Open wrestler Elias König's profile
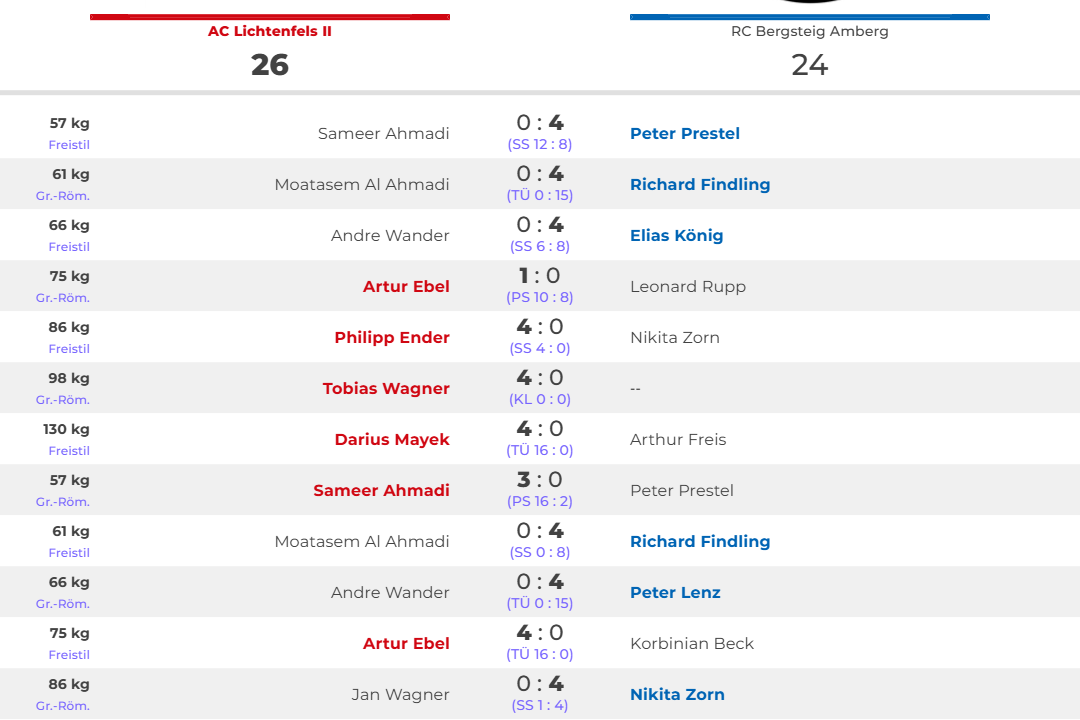 tap(676, 236)
